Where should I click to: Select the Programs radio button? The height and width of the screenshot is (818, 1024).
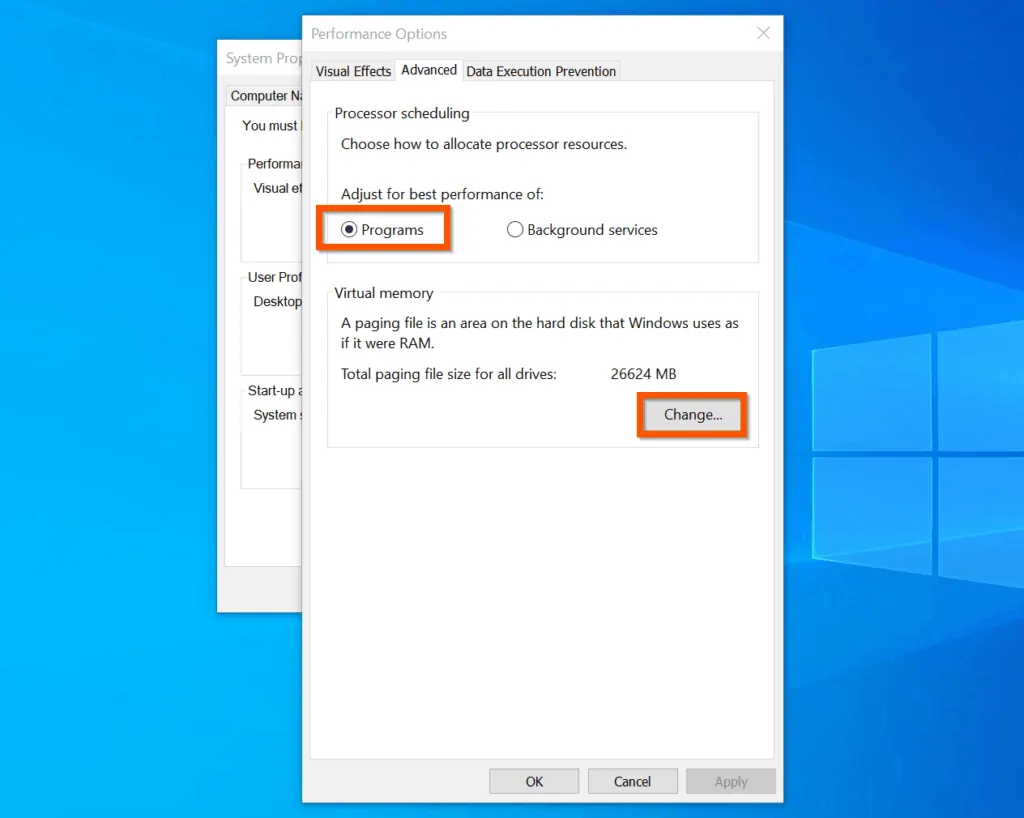point(349,230)
